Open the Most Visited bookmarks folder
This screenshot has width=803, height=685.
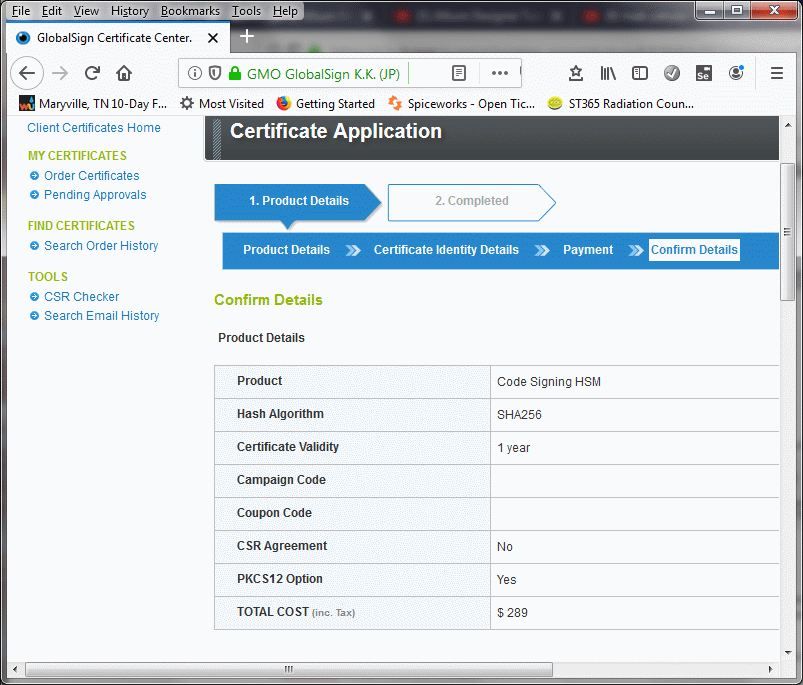pyautogui.click(x=222, y=103)
